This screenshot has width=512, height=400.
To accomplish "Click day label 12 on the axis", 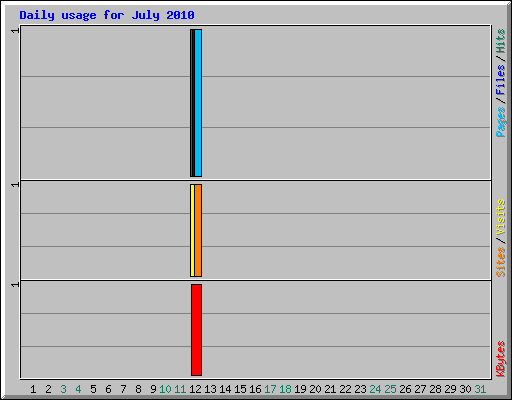I will click(195, 389).
